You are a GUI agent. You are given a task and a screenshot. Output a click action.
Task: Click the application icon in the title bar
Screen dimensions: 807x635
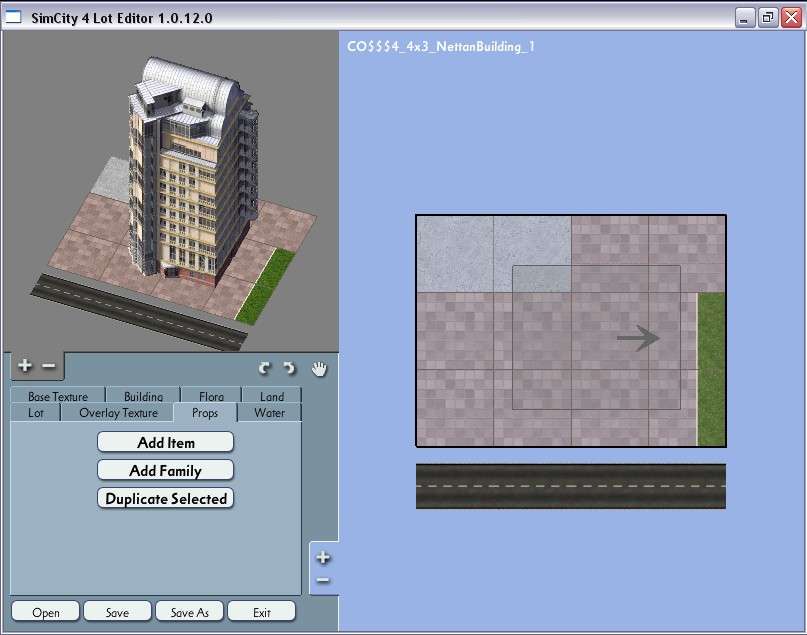click(x=13, y=17)
